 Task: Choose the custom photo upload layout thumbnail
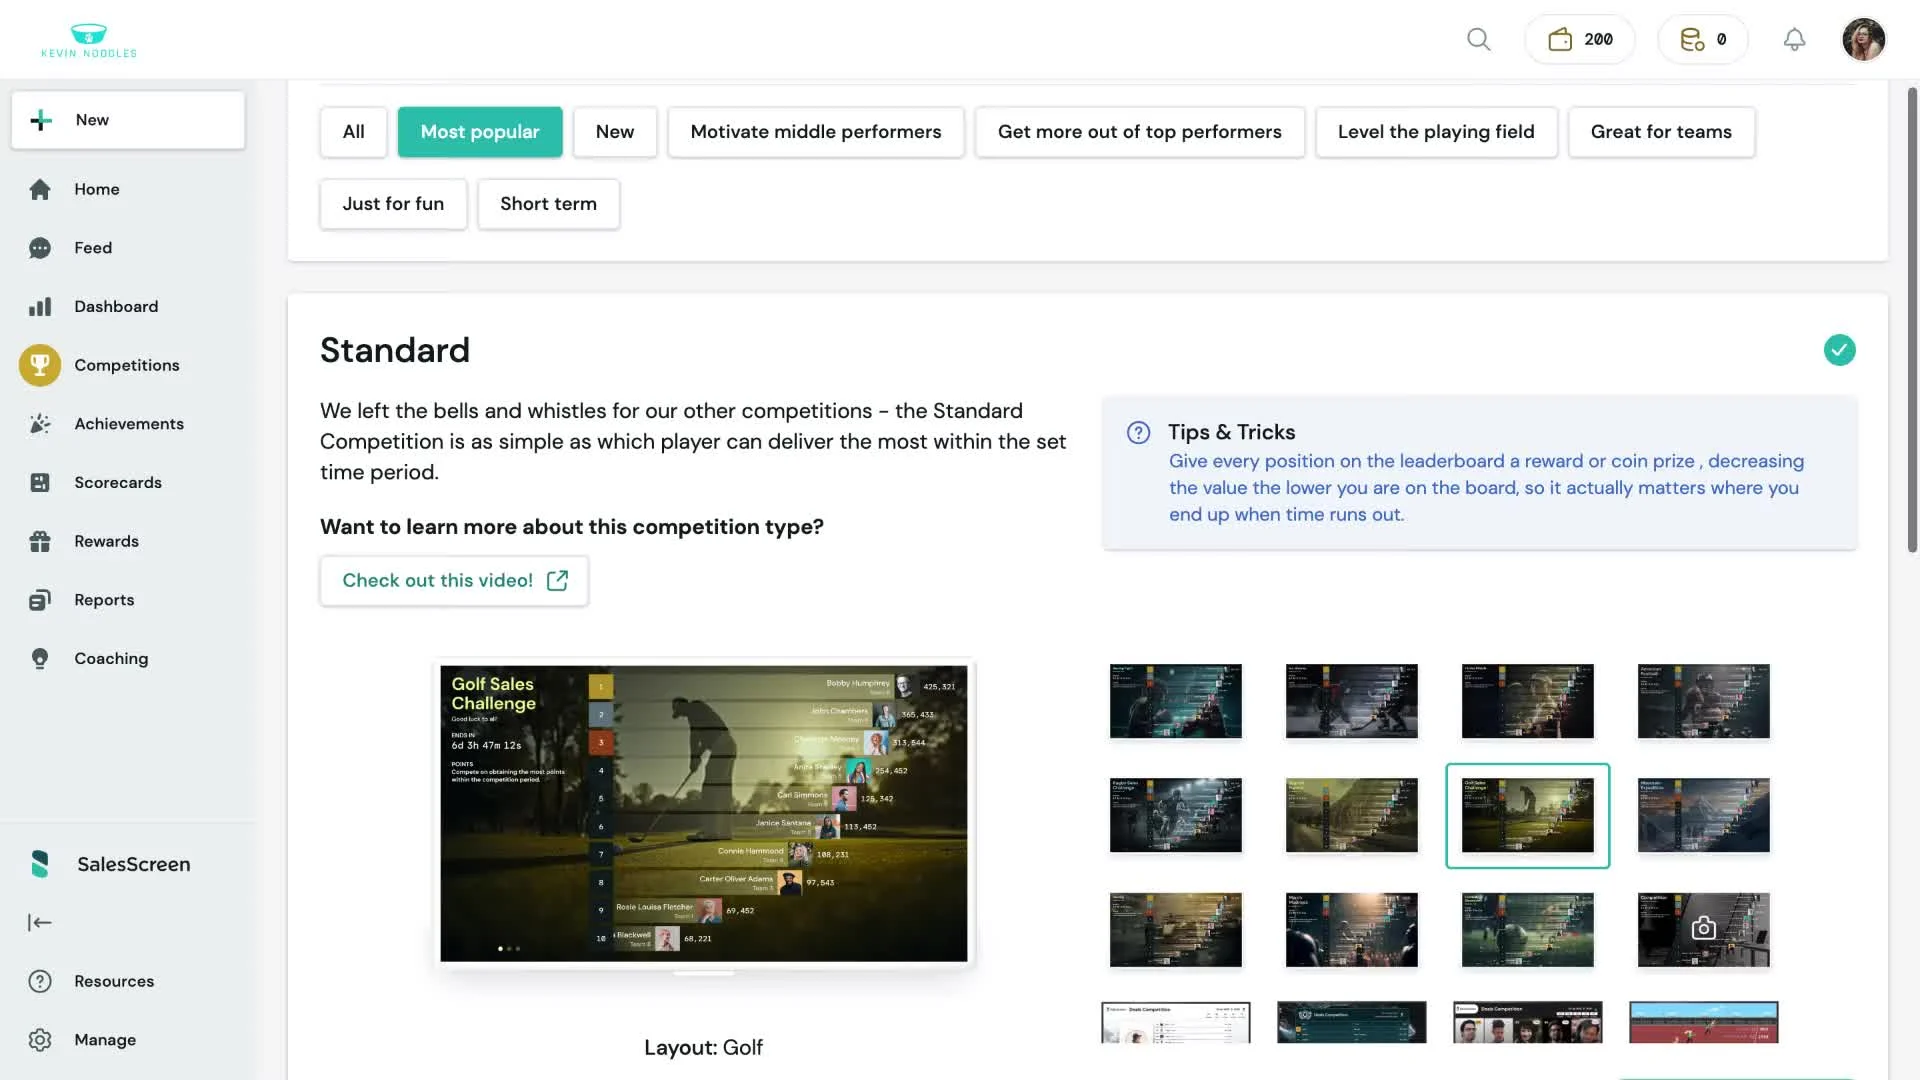click(1703, 929)
